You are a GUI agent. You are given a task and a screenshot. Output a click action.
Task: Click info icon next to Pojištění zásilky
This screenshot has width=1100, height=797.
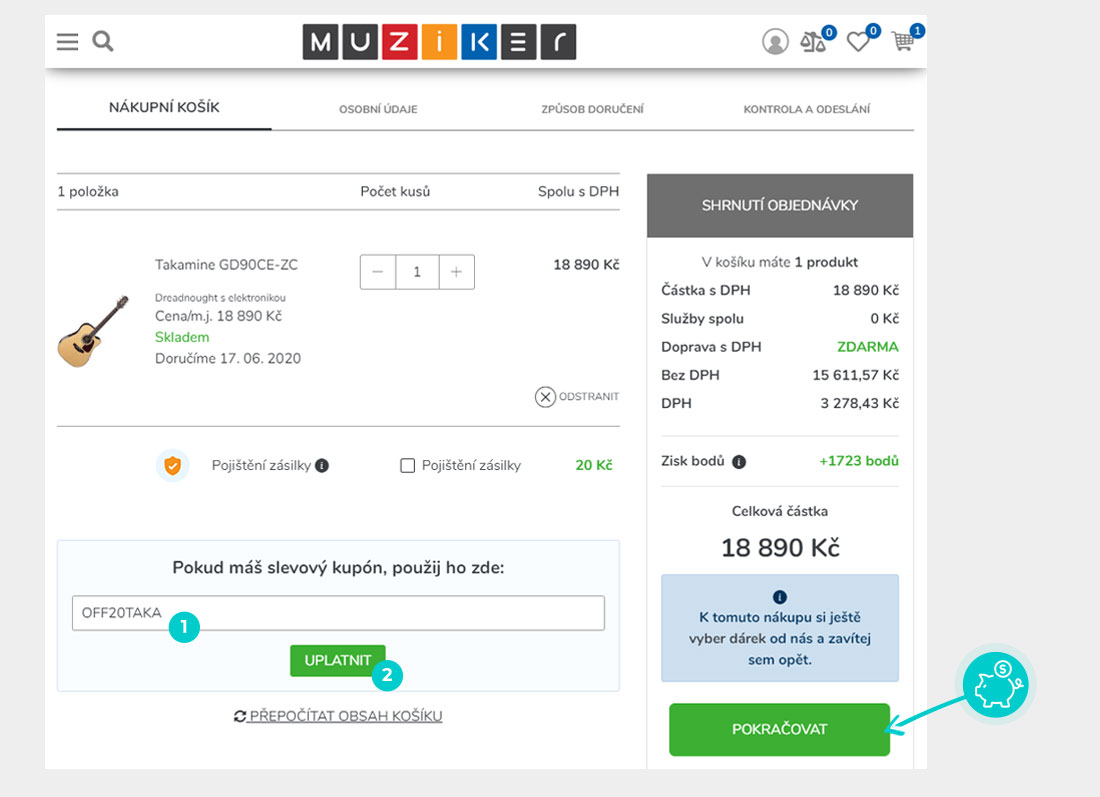tap(322, 465)
